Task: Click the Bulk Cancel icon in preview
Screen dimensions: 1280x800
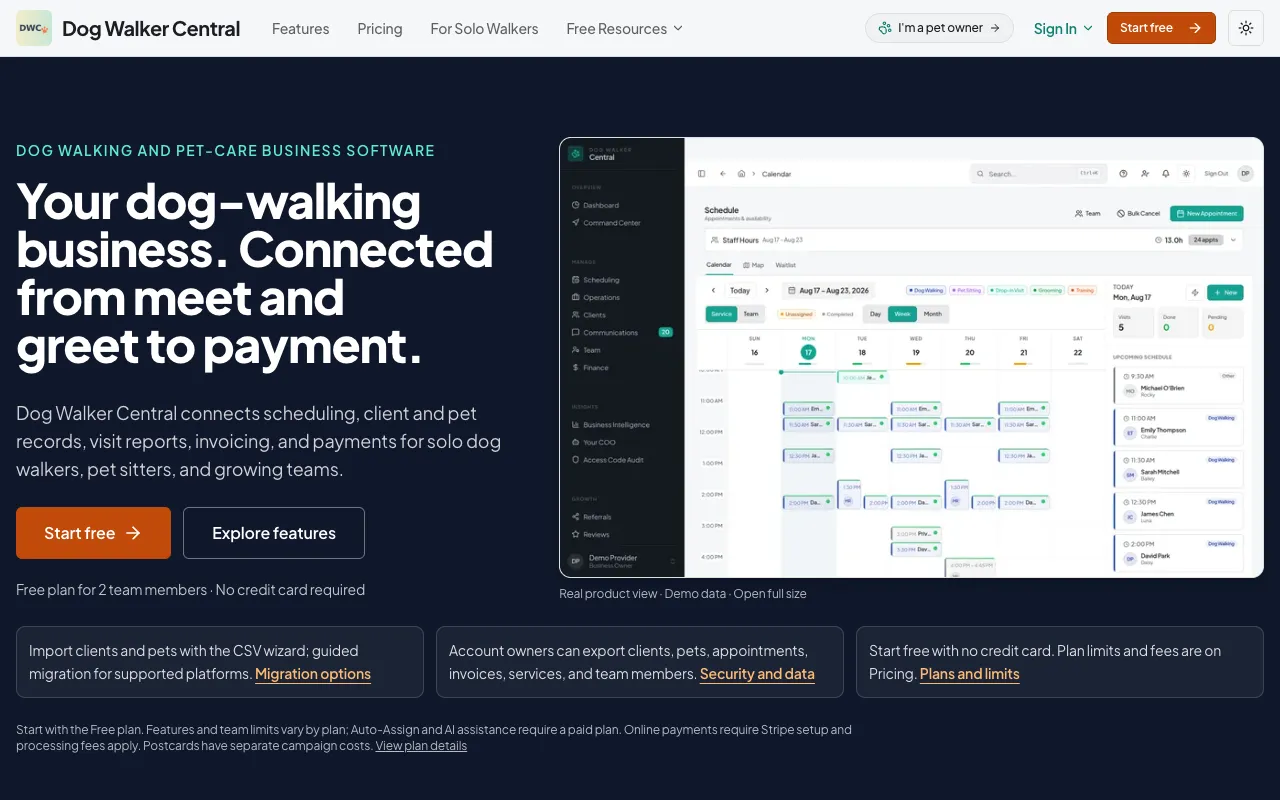Action: 1121,213
